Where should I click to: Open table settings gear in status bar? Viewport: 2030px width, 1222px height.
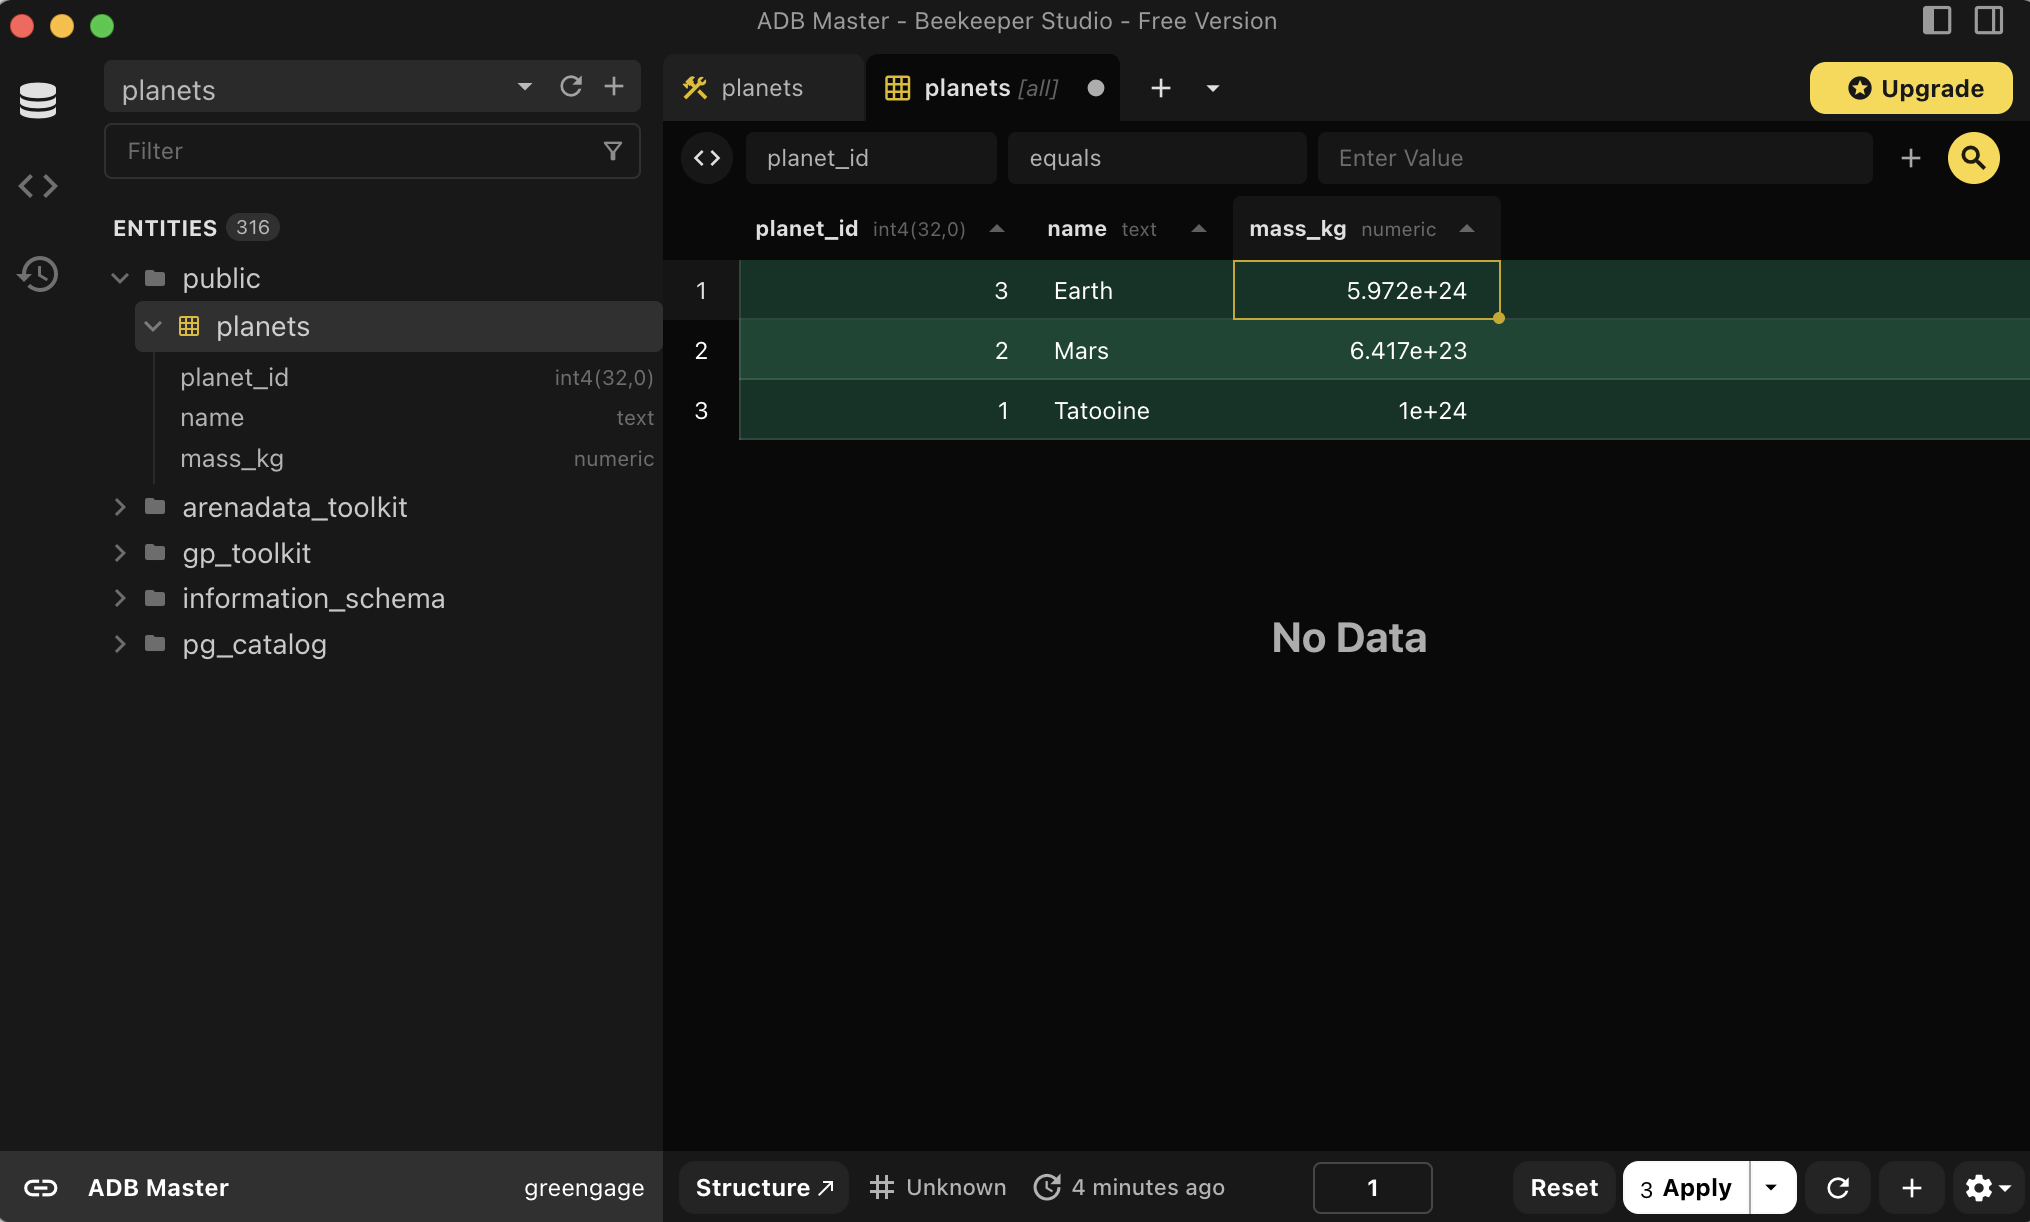coord(1987,1187)
